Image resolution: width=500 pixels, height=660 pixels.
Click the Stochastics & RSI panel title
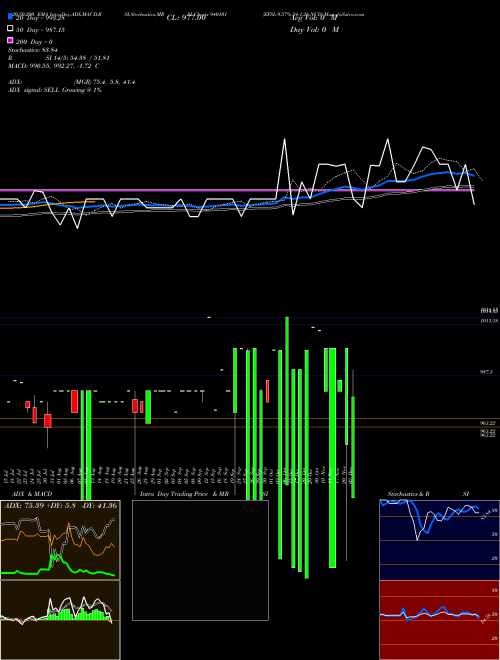(428, 494)
